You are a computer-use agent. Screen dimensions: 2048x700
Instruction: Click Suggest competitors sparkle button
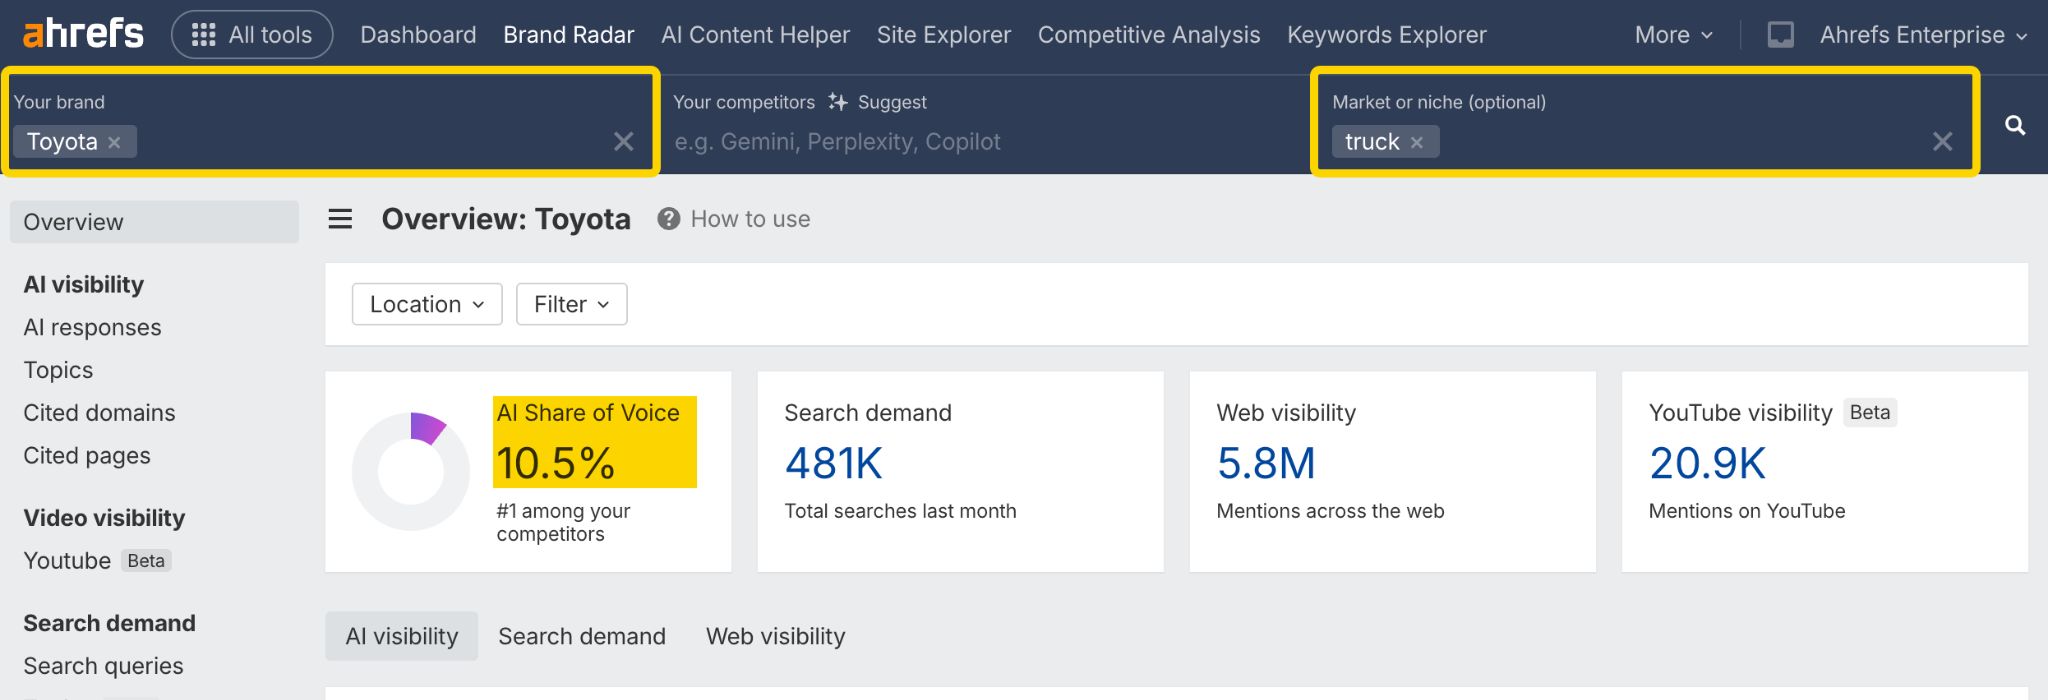coord(878,102)
